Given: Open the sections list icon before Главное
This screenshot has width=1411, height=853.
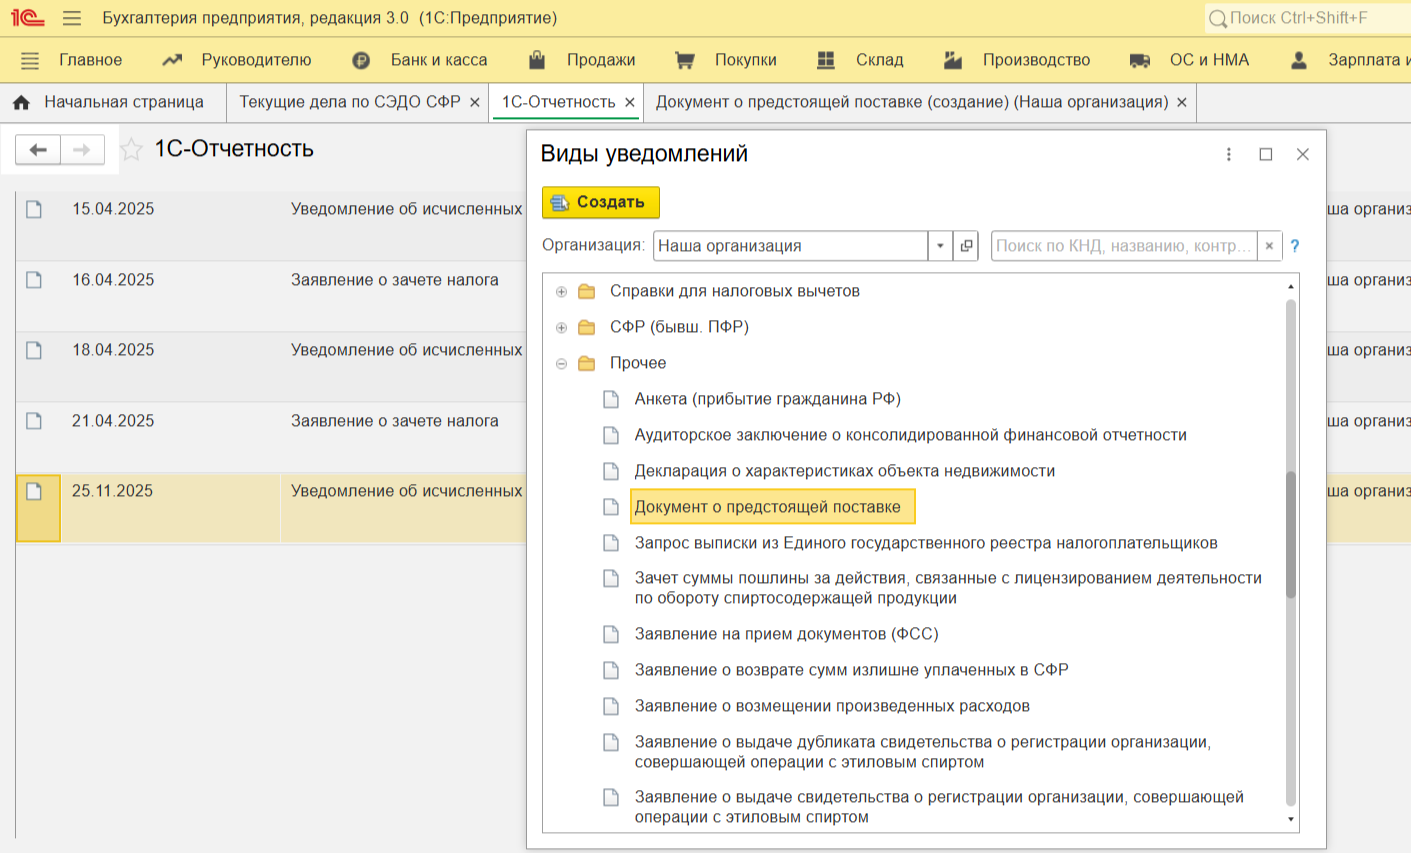Looking at the screenshot, I should click(30, 60).
